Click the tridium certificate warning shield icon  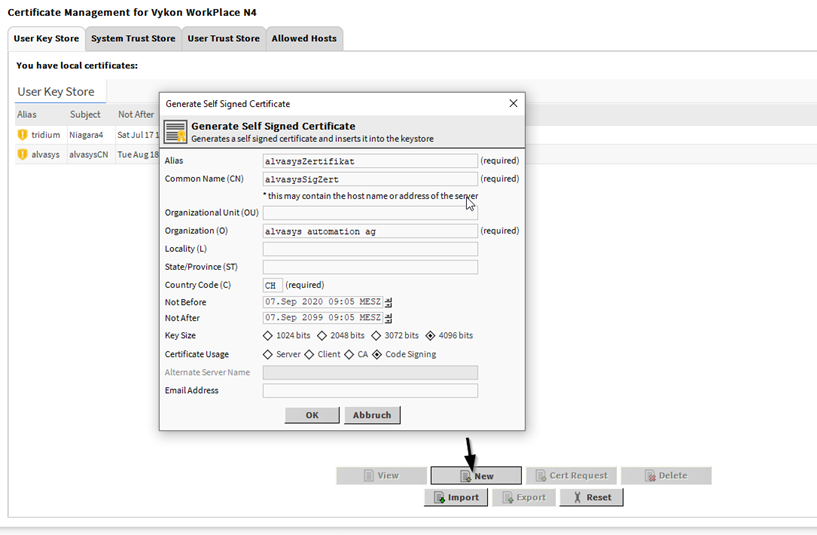tap(22, 135)
